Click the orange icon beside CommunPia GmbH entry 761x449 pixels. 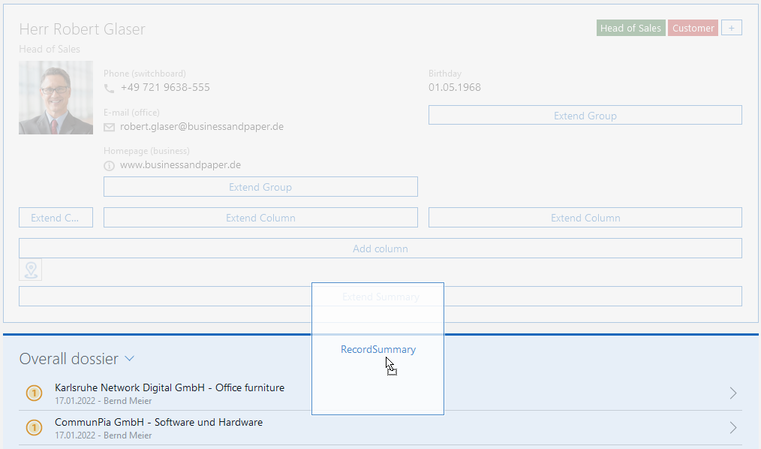[34, 428]
